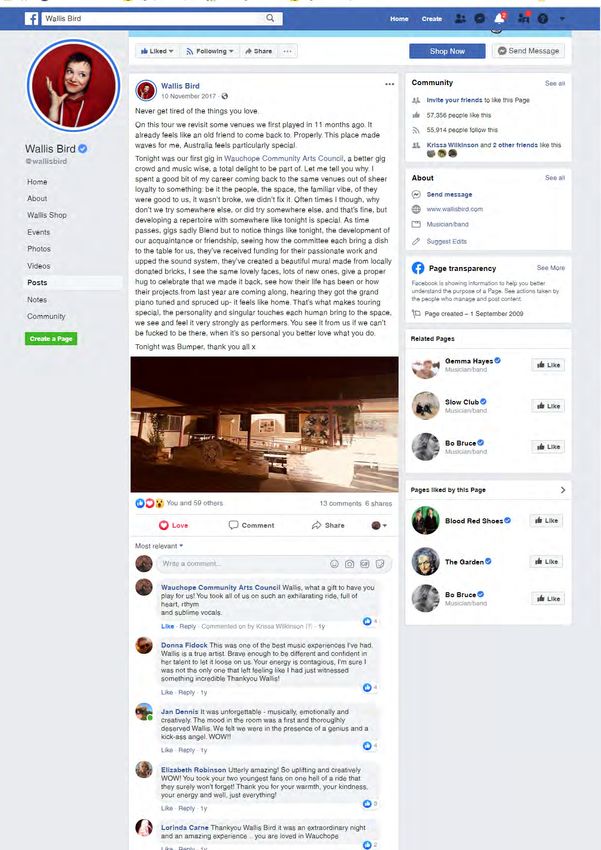
Task: Open the Photos section in sidebar
Action: coord(39,249)
